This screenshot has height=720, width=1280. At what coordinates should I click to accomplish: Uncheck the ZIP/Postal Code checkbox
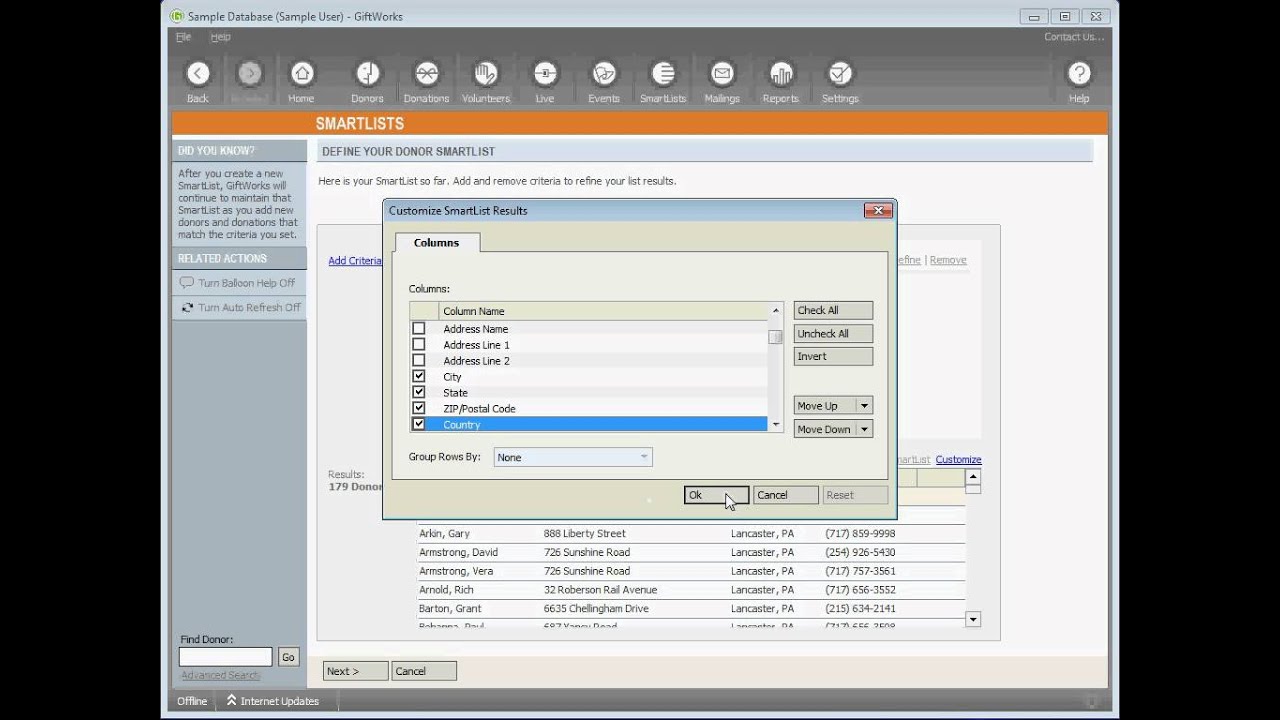[x=419, y=408]
